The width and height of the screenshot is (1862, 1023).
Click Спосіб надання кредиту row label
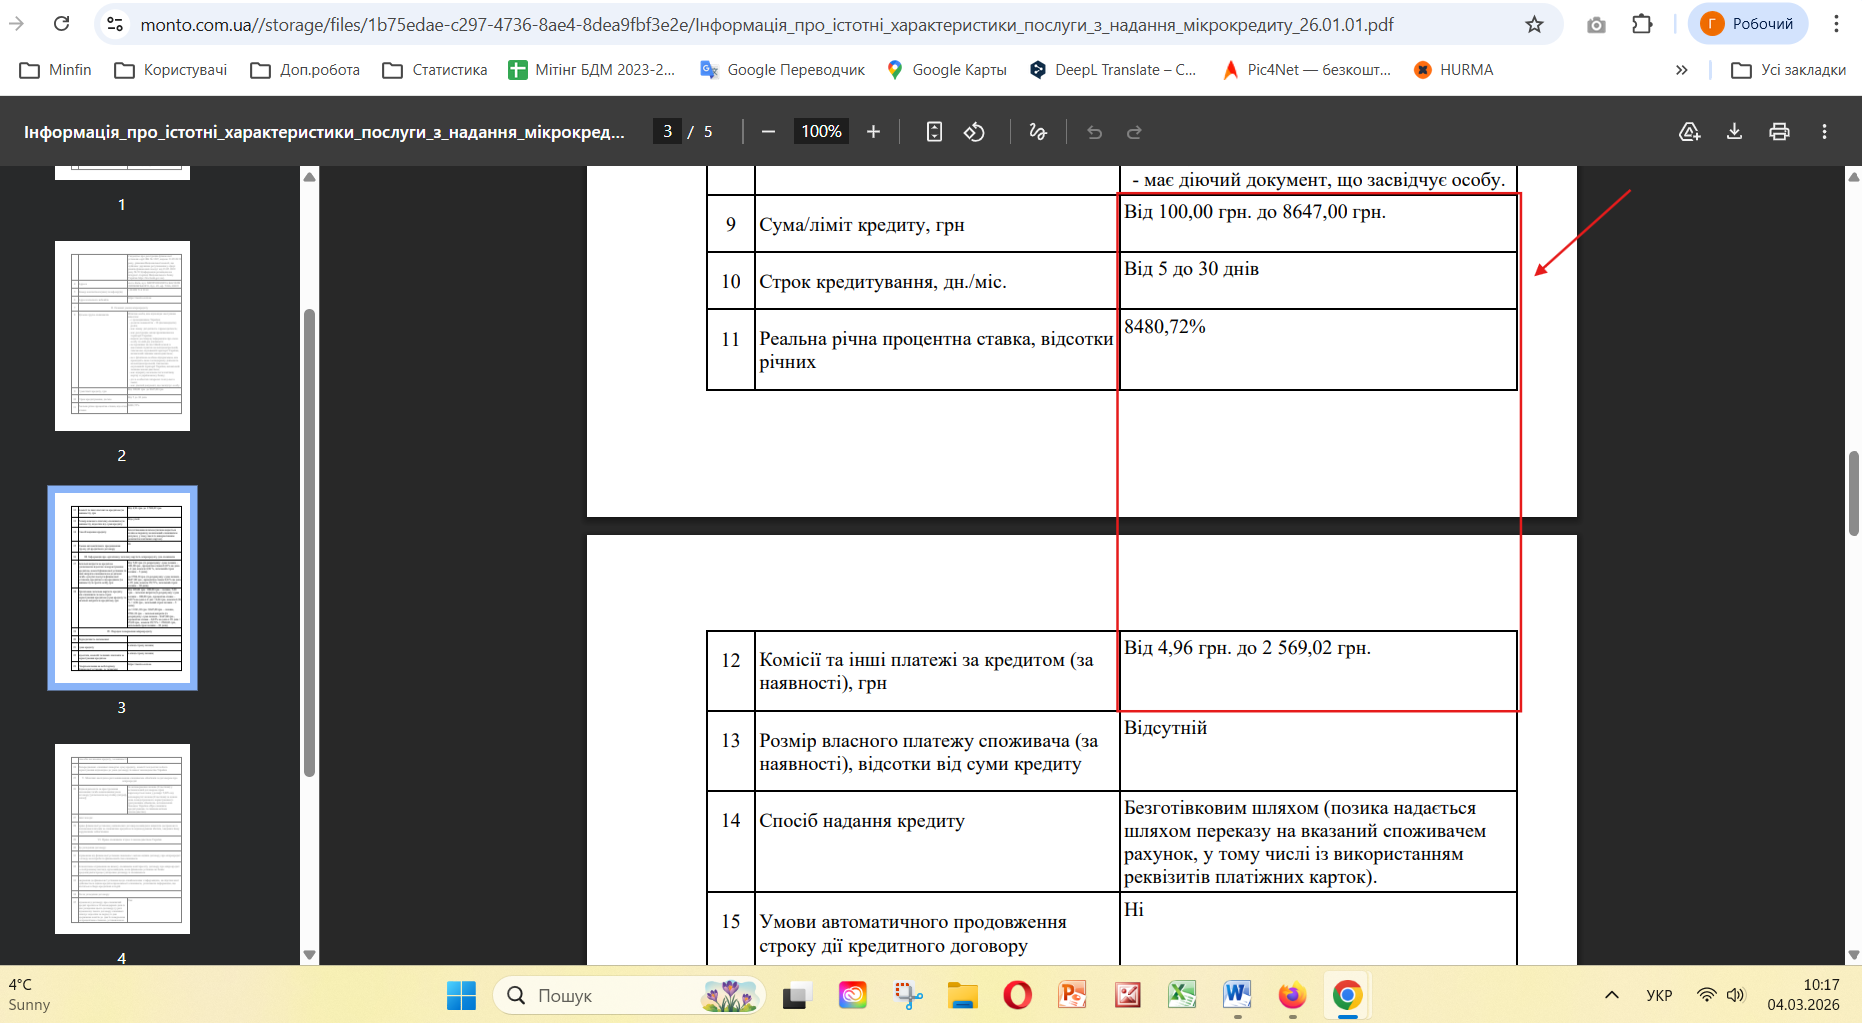pyautogui.click(x=862, y=821)
